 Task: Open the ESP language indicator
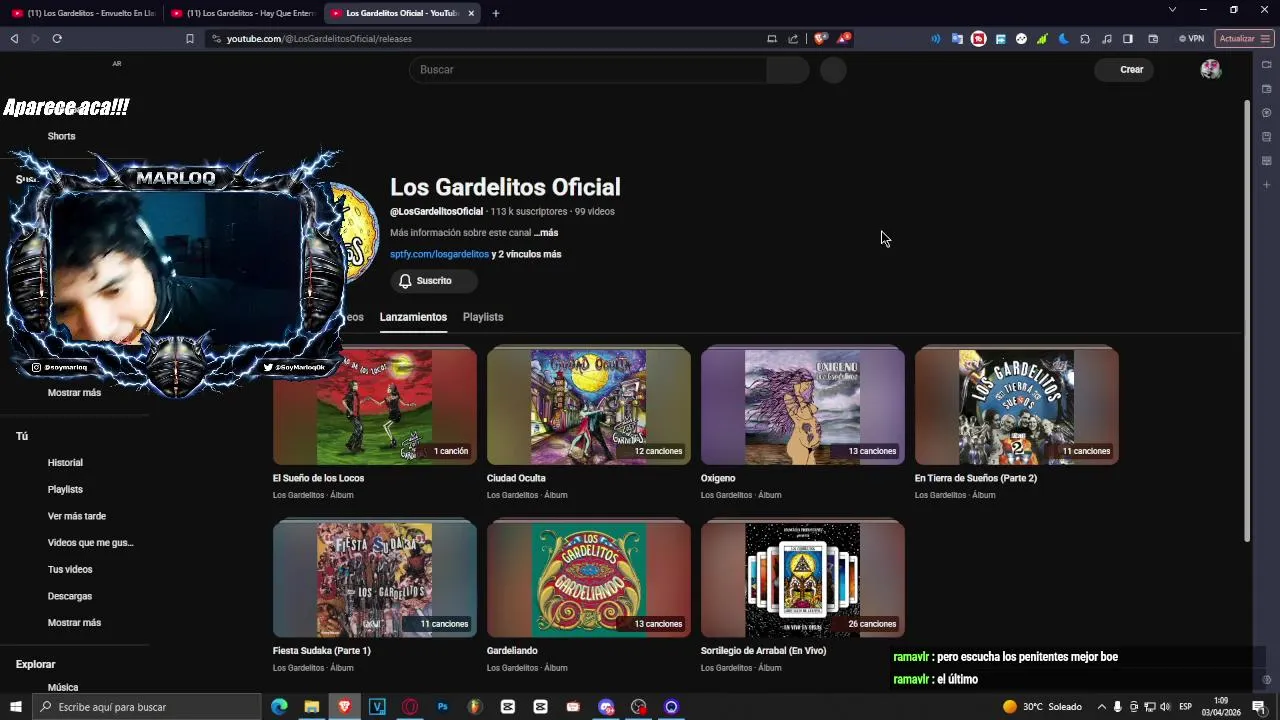pyautogui.click(x=1185, y=707)
